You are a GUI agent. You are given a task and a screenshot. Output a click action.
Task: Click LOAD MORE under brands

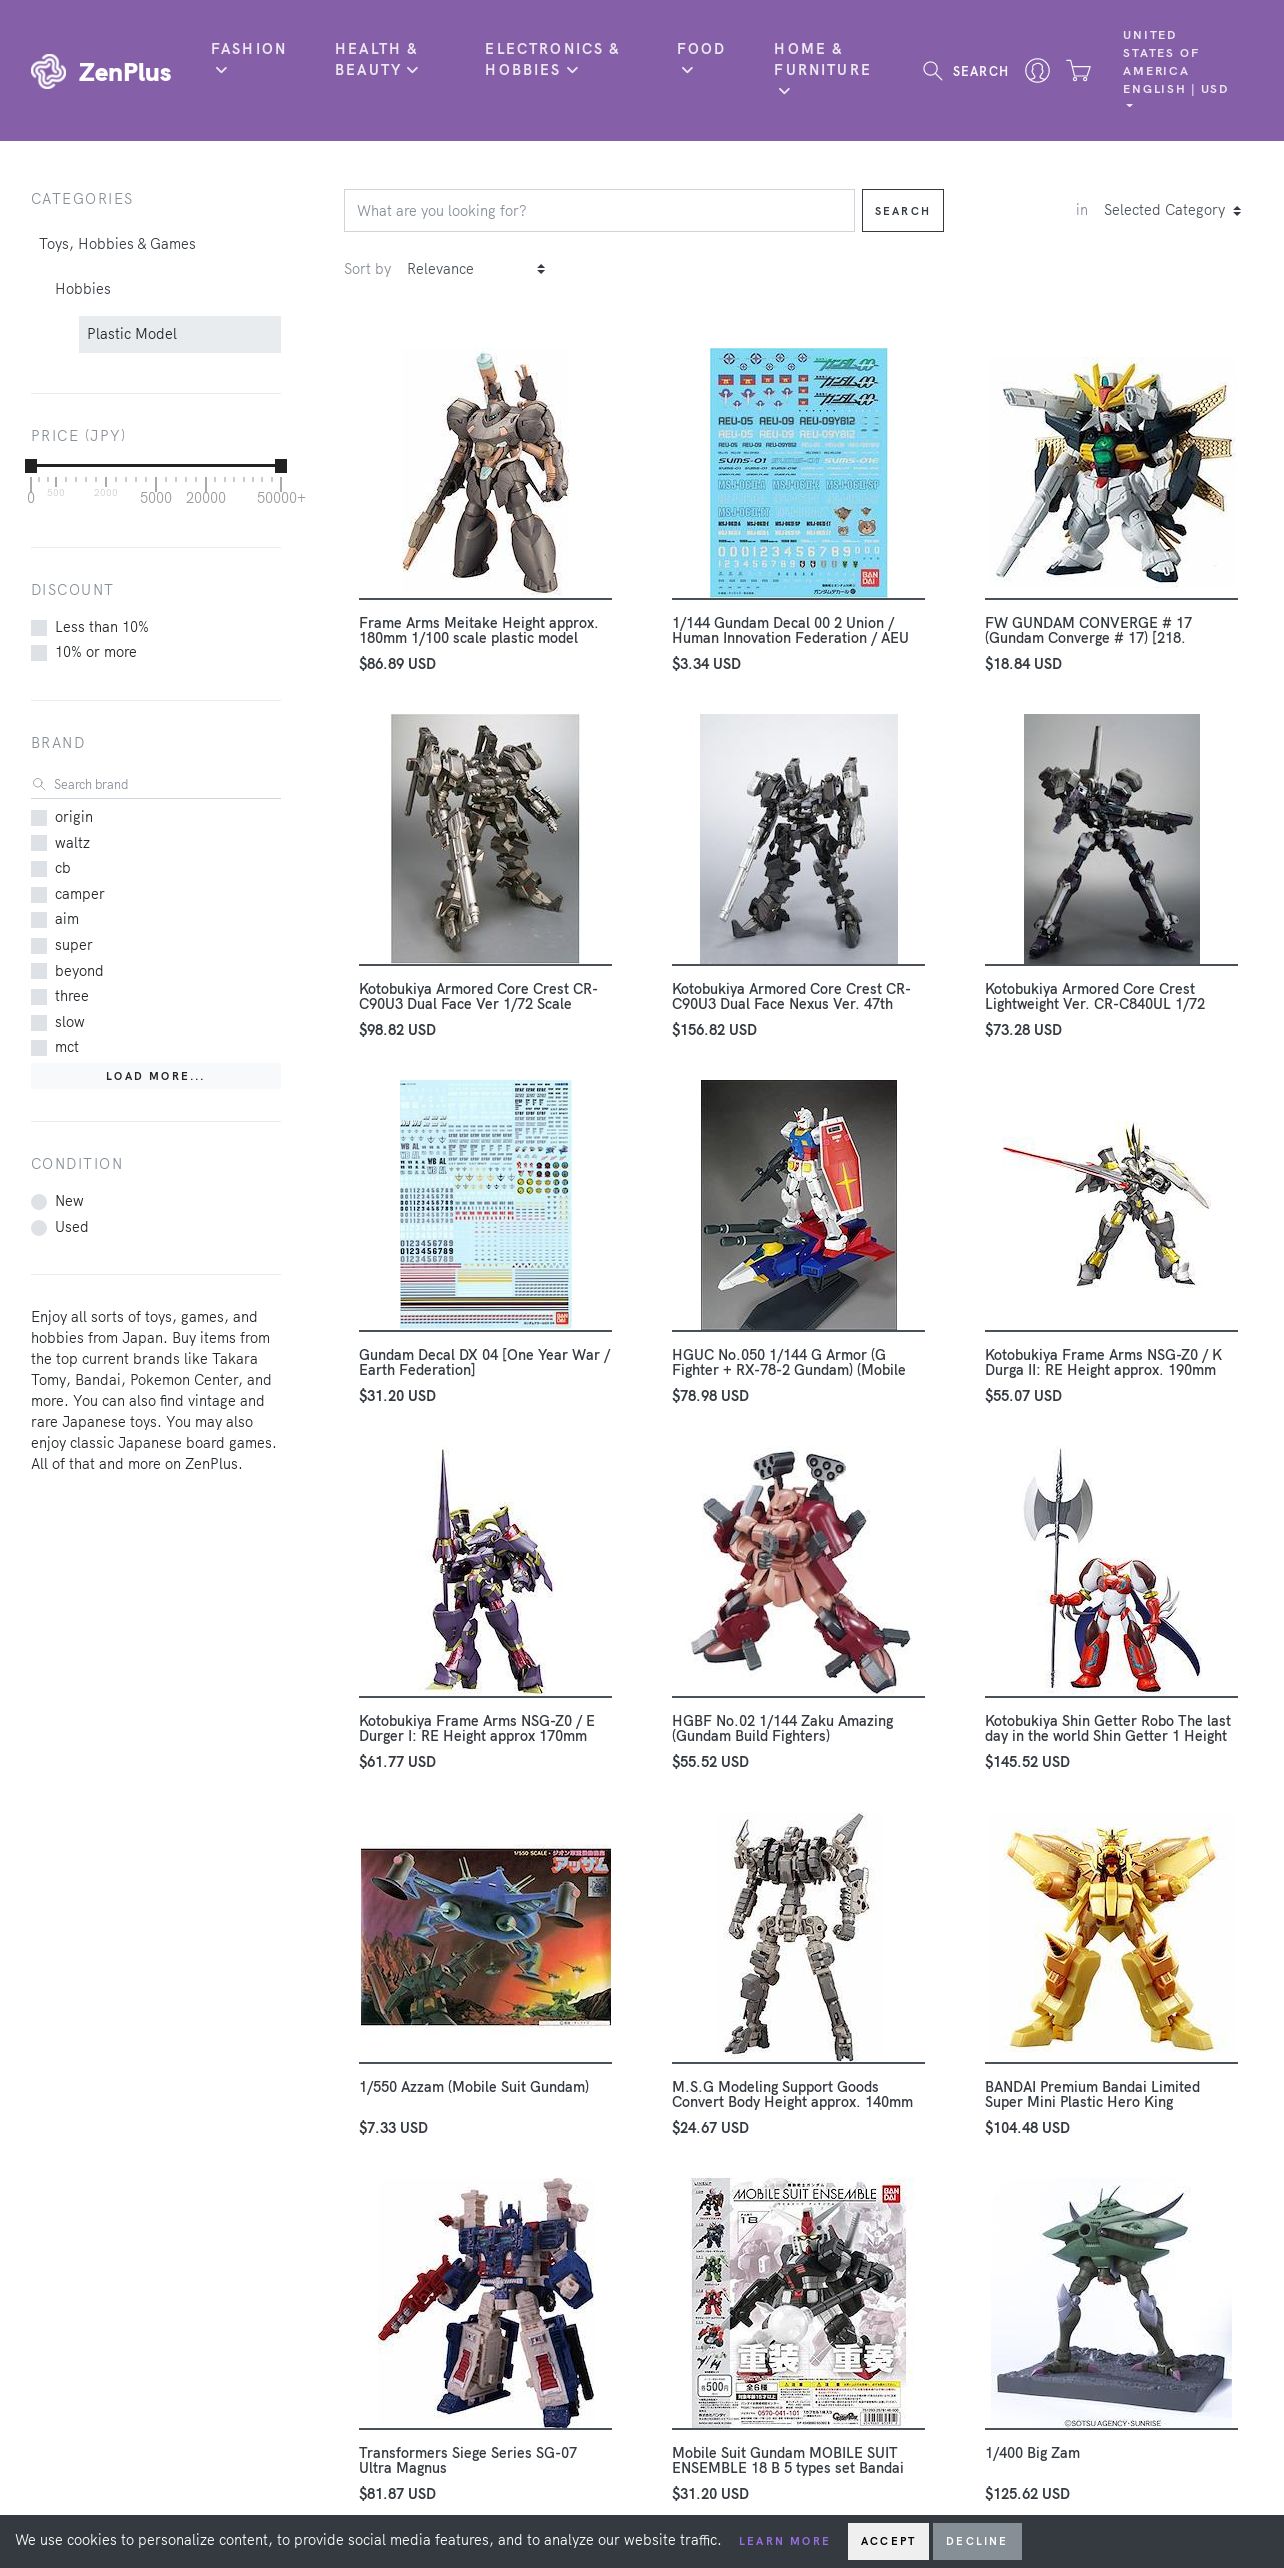coord(156,1076)
